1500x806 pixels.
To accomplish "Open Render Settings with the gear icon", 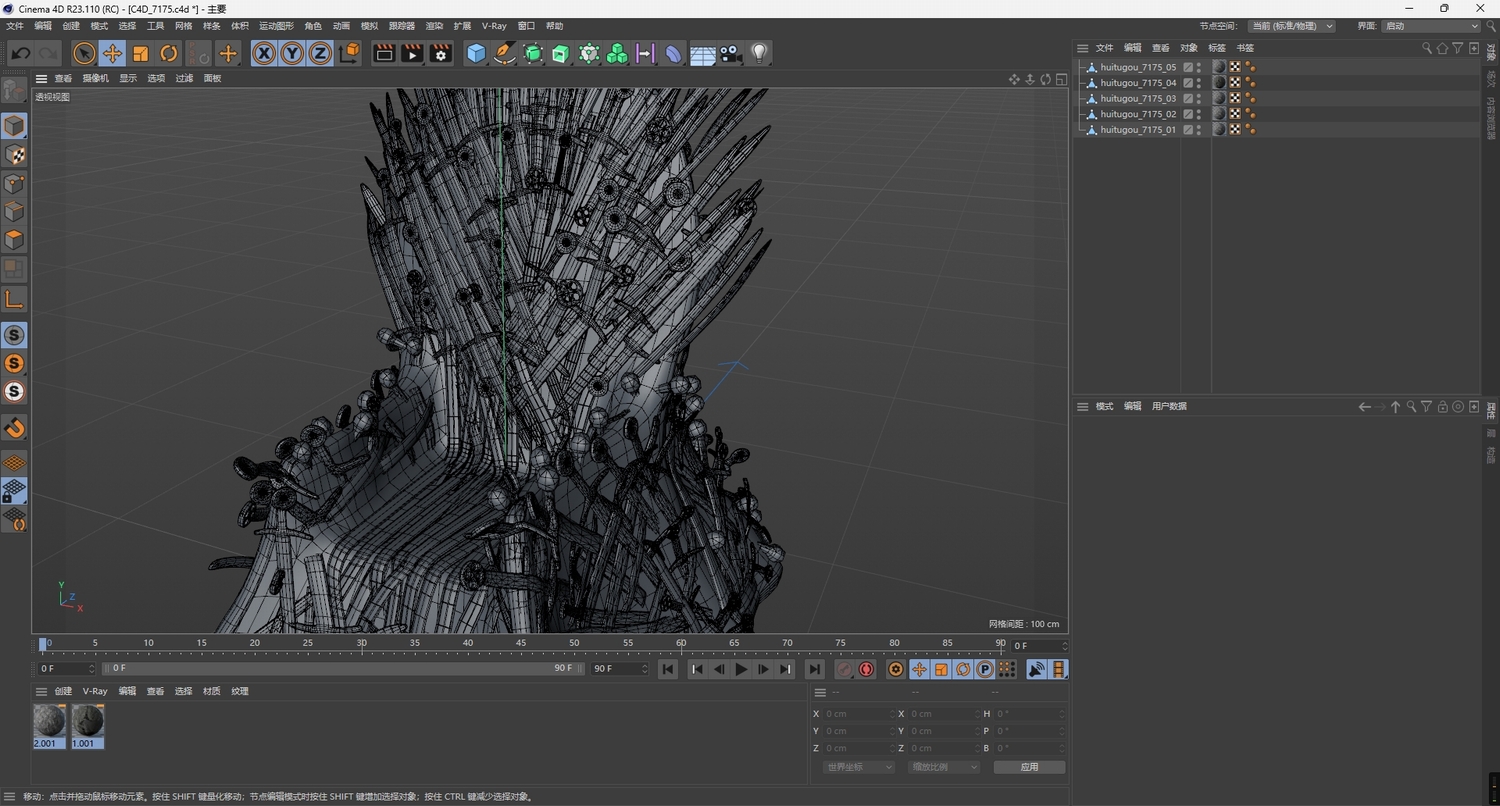I will point(440,53).
